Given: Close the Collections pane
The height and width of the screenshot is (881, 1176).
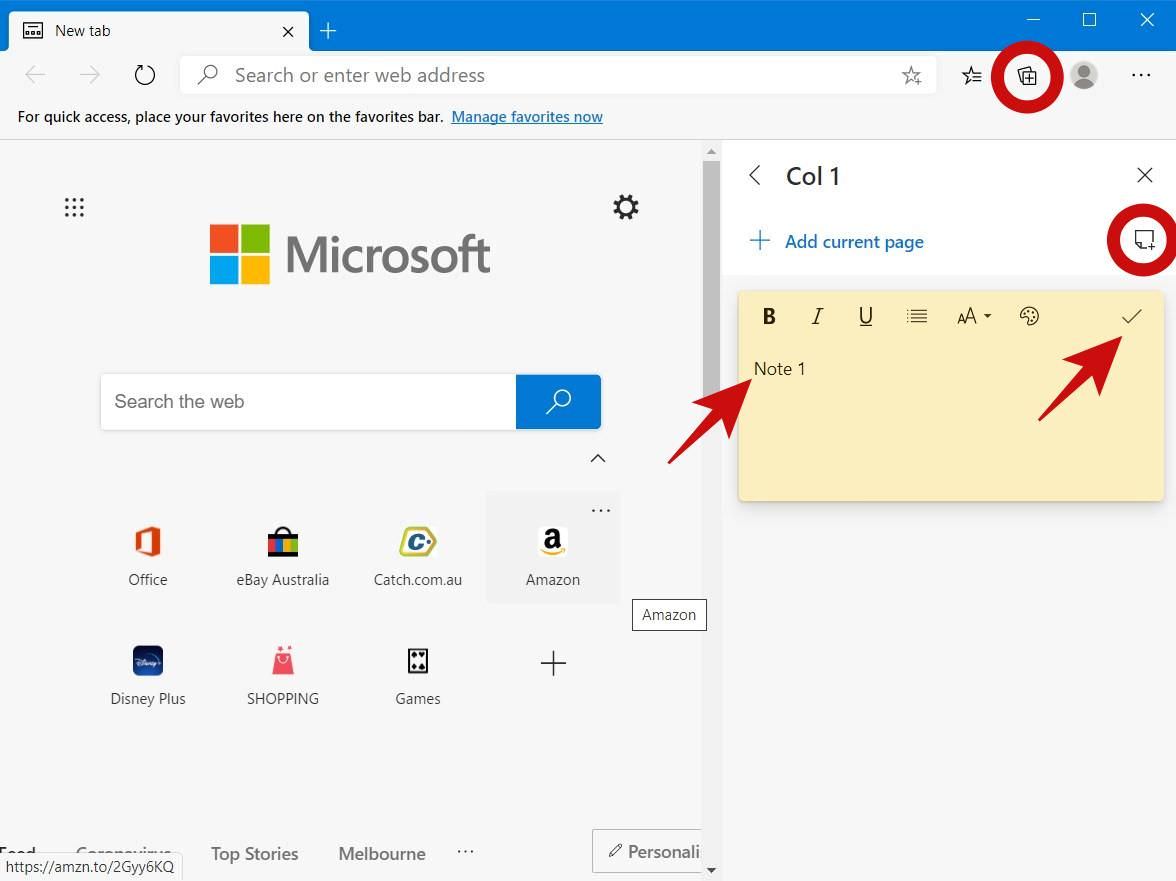Looking at the screenshot, I should click(1144, 175).
